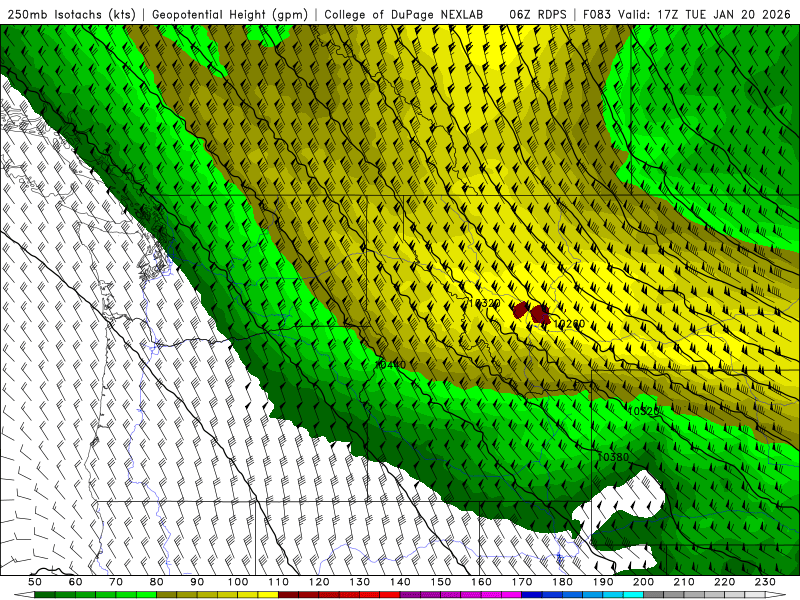Click the 80 value on the legend scale
The image size is (800, 600).
tap(157, 582)
